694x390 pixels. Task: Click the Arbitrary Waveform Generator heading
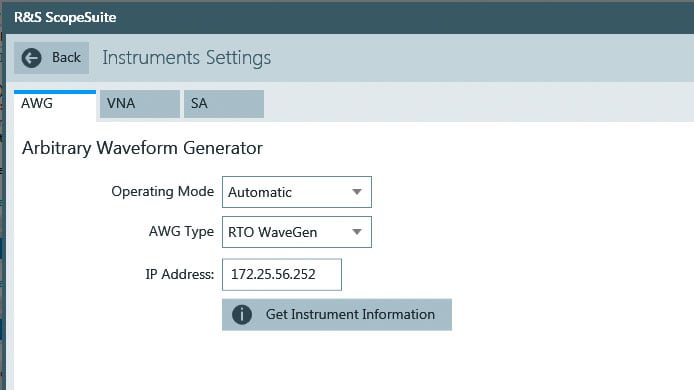[142, 148]
